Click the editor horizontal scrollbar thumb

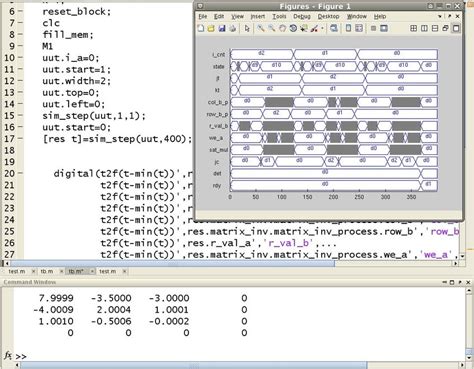pyautogui.click(x=172, y=263)
